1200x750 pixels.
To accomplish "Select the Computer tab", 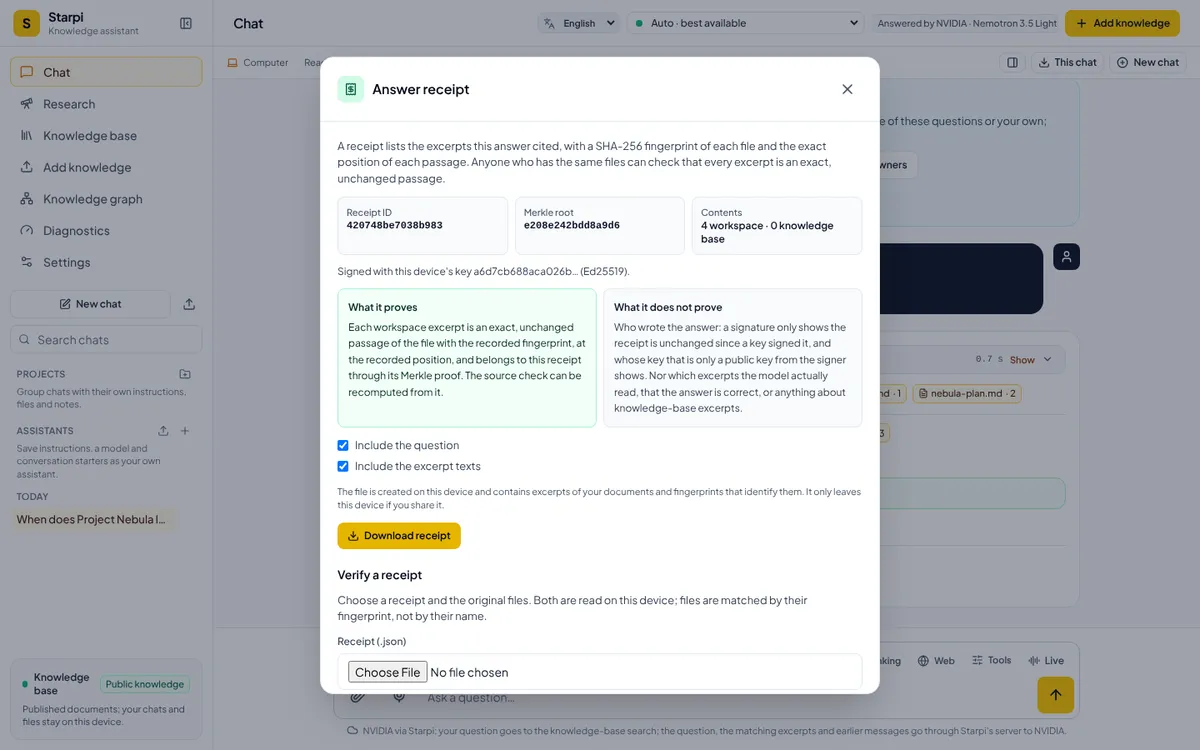I will point(258,62).
